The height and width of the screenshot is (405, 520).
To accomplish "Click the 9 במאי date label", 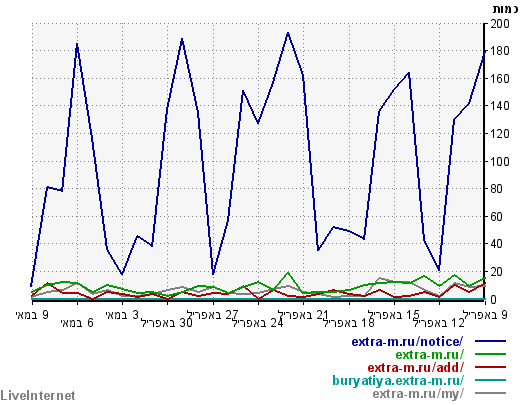I will [x=32, y=315].
